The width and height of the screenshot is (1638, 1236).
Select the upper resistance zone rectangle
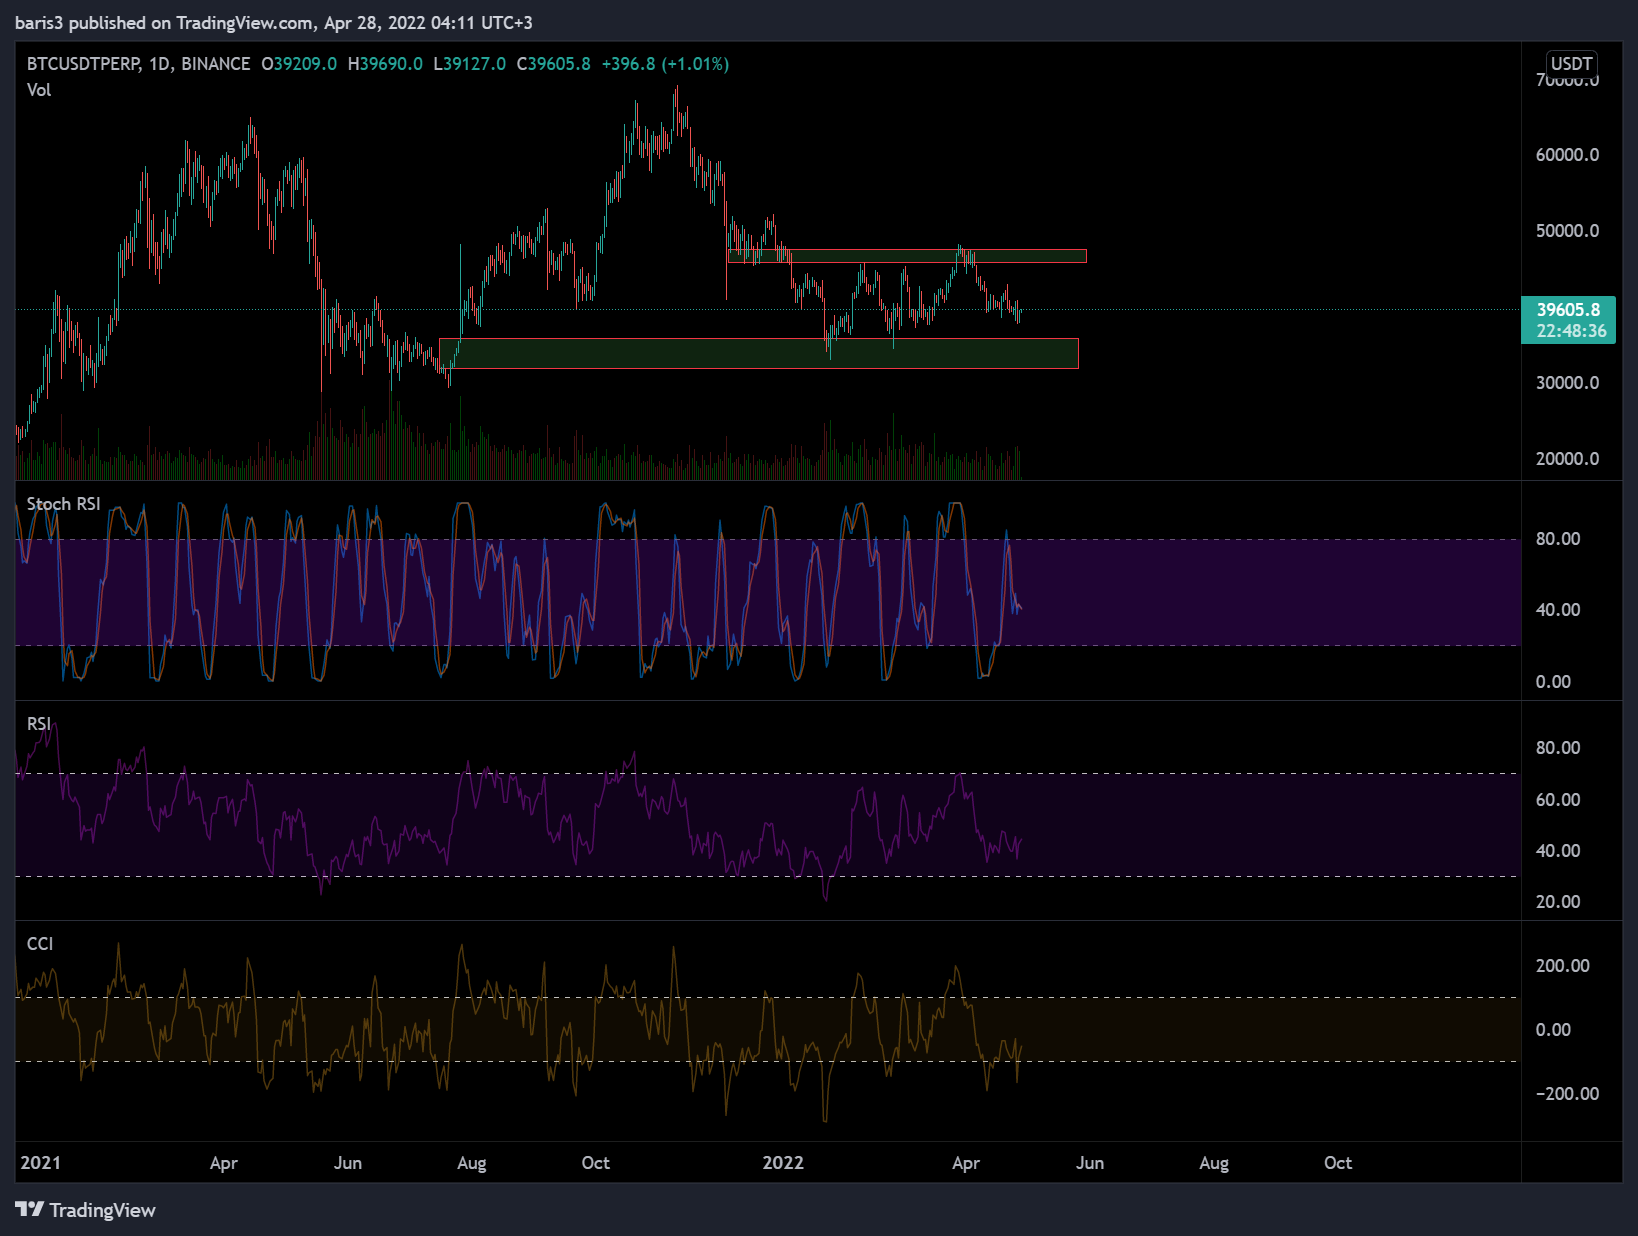(906, 256)
